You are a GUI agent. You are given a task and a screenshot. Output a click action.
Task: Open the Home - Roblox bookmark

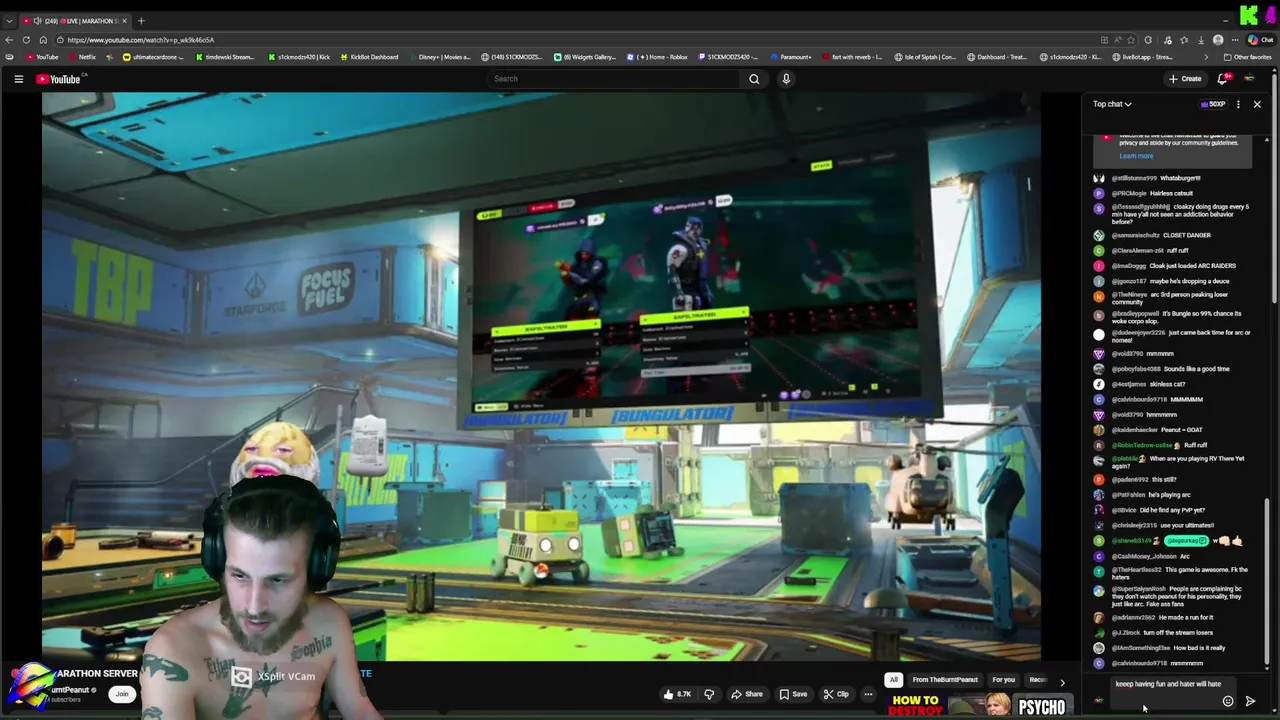click(657, 57)
